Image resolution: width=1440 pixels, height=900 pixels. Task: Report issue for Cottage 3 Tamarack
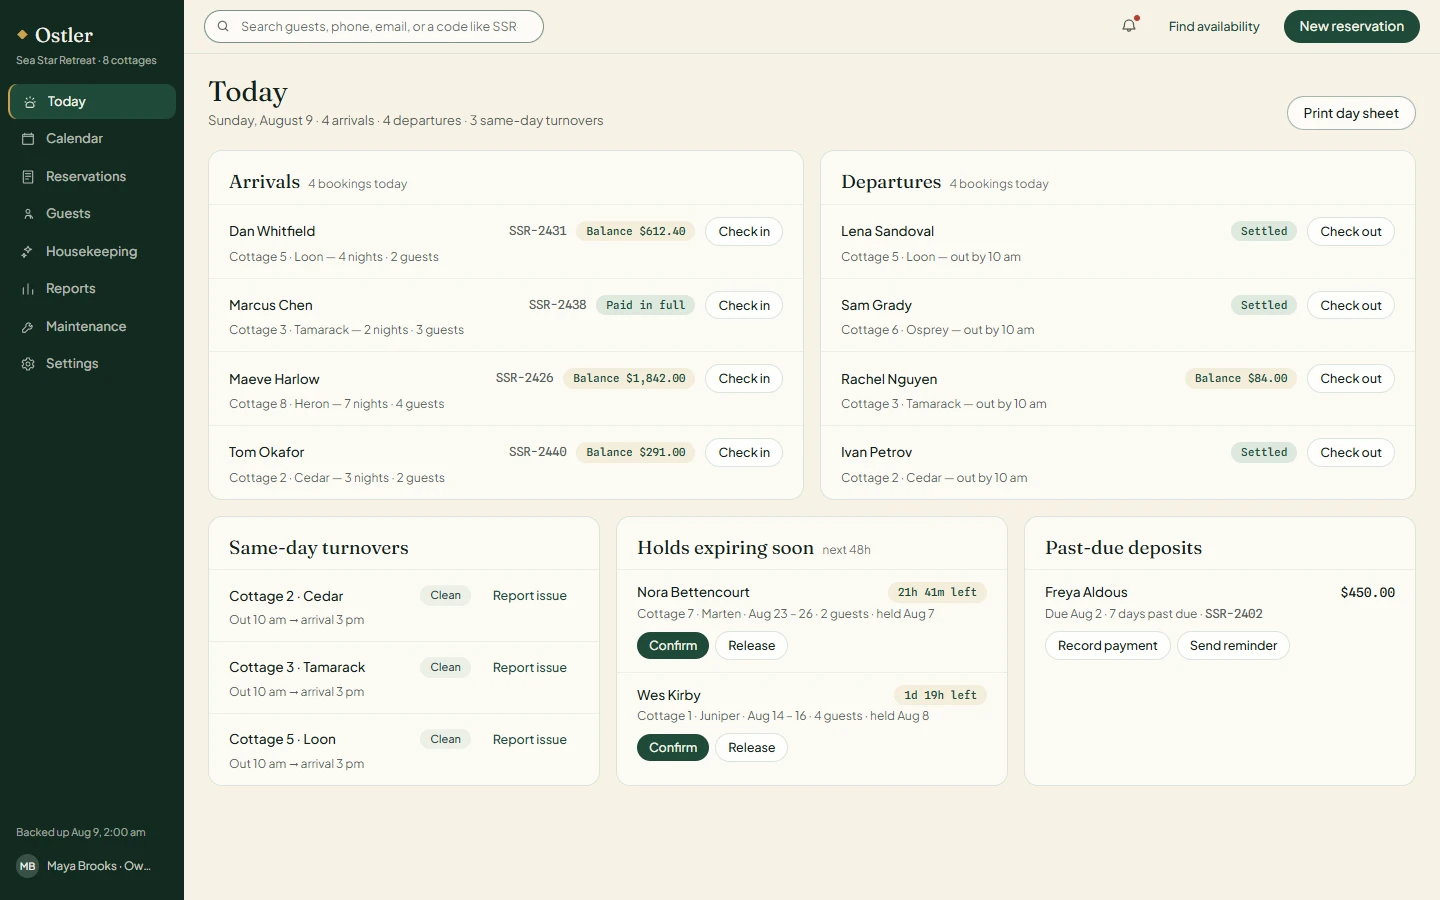click(530, 668)
